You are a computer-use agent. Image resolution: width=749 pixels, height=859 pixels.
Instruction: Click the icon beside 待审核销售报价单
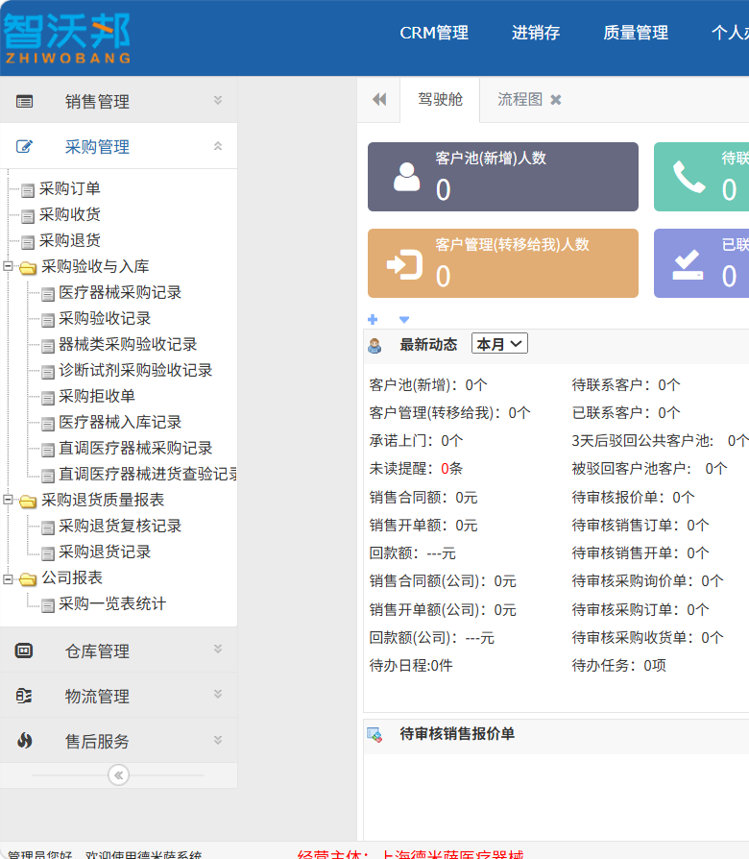tap(375, 735)
